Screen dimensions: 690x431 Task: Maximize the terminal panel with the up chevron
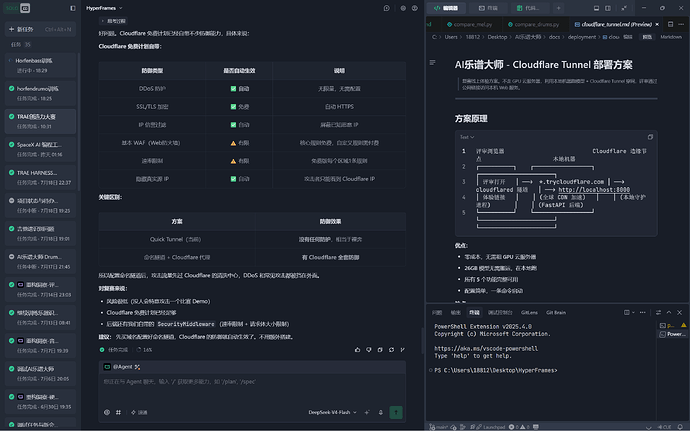(669, 313)
